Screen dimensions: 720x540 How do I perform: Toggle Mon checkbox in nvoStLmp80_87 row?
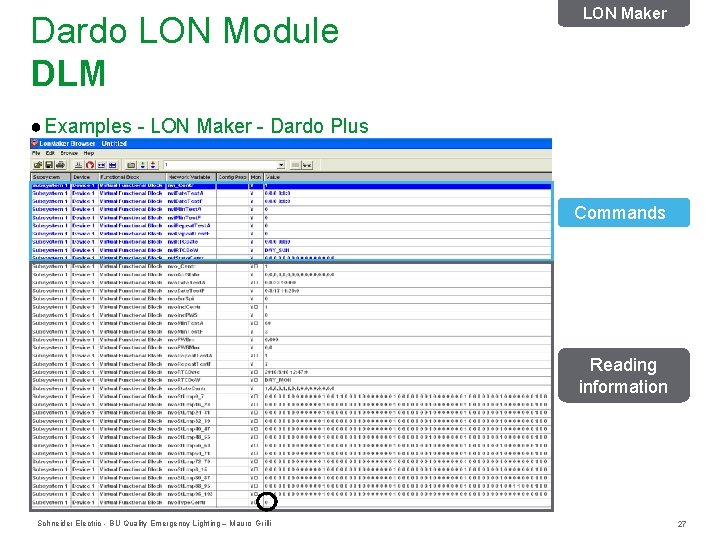256,478
